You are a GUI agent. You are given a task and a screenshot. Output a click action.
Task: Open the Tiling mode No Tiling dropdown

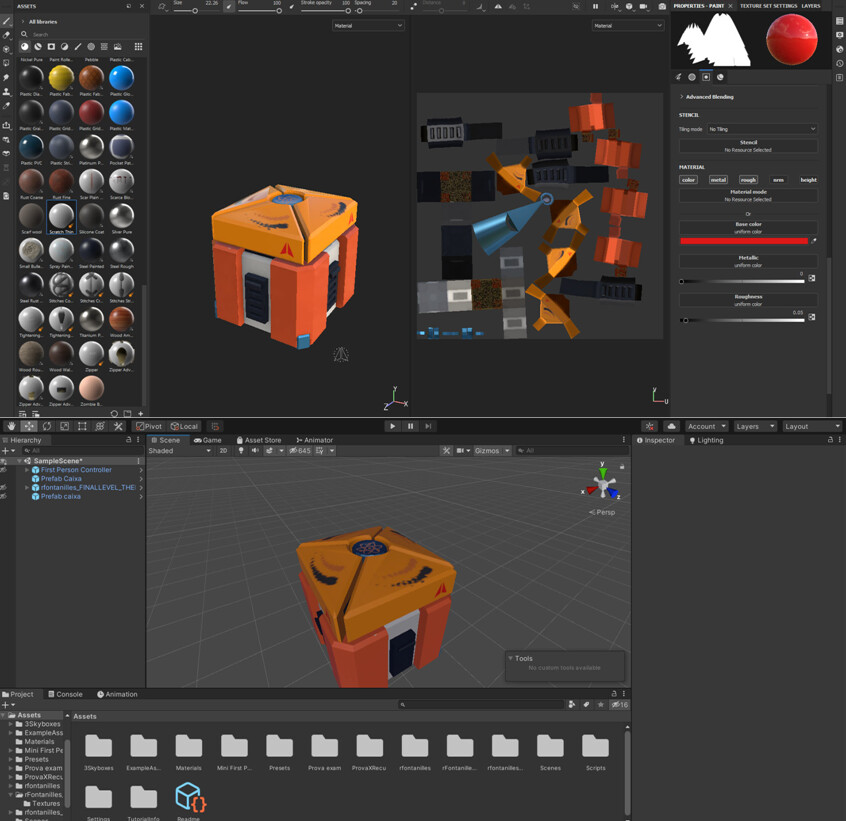click(x=762, y=129)
